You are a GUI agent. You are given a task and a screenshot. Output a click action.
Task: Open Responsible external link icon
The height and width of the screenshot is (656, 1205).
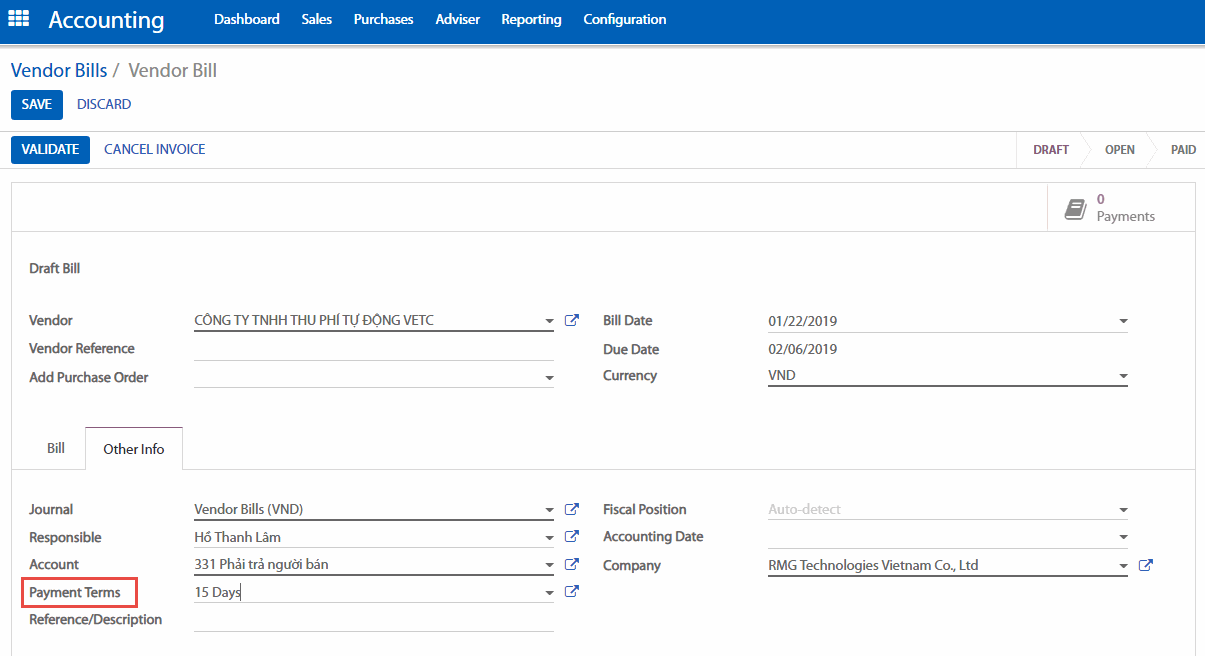[x=572, y=537]
